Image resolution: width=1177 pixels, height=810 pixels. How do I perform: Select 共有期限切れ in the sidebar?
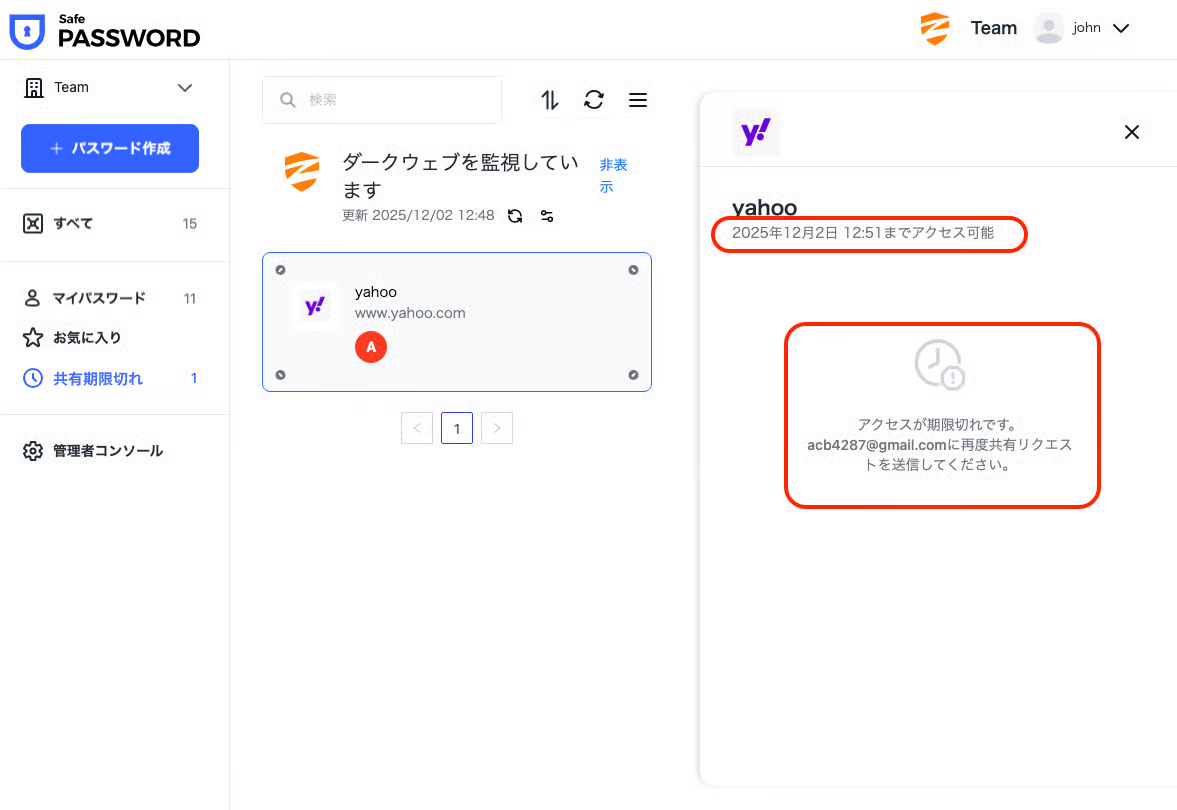tap(97, 378)
